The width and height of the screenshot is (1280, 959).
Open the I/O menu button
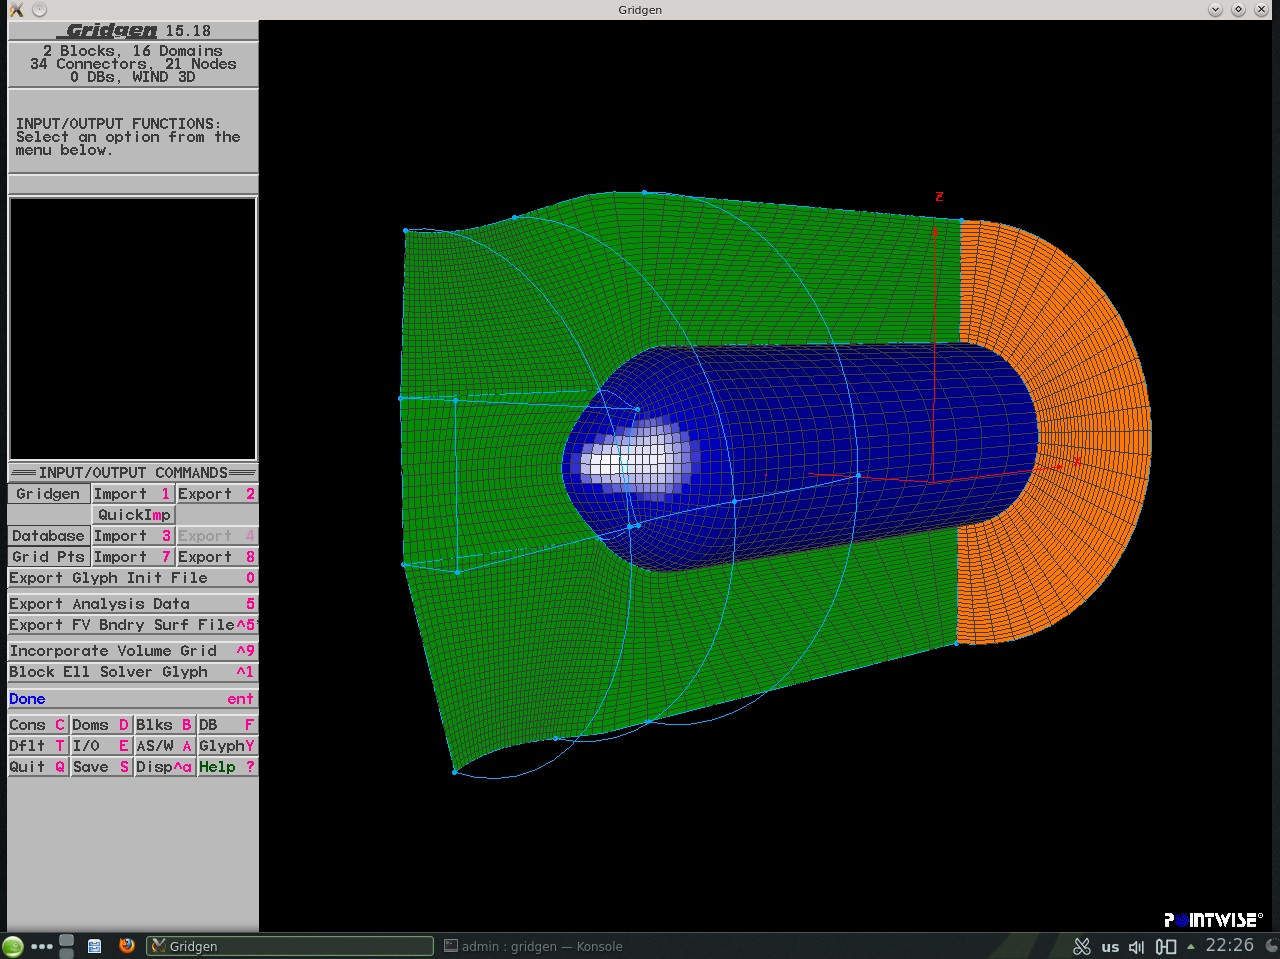click(x=101, y=746)
